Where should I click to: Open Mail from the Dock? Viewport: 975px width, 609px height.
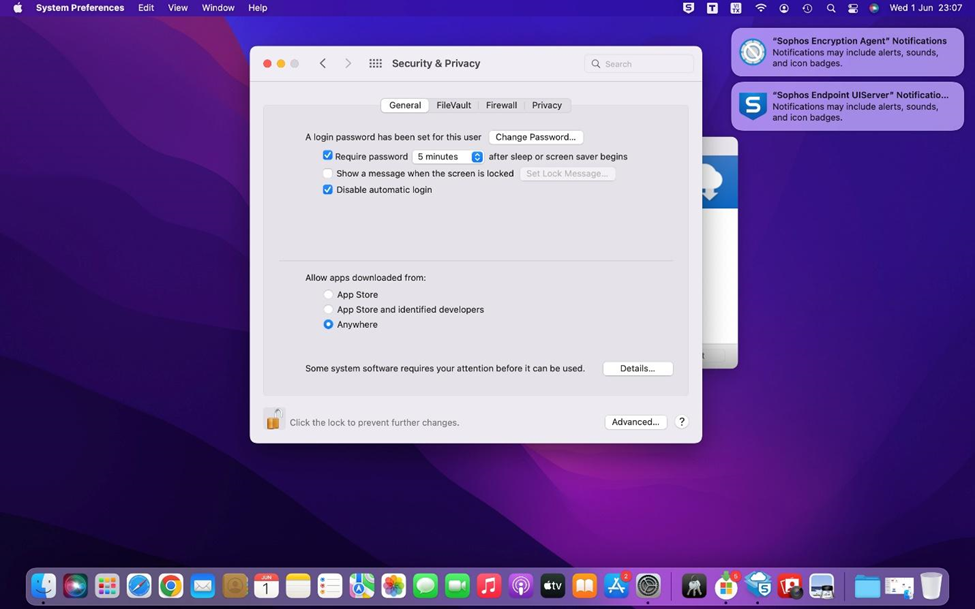pos(203,586)
